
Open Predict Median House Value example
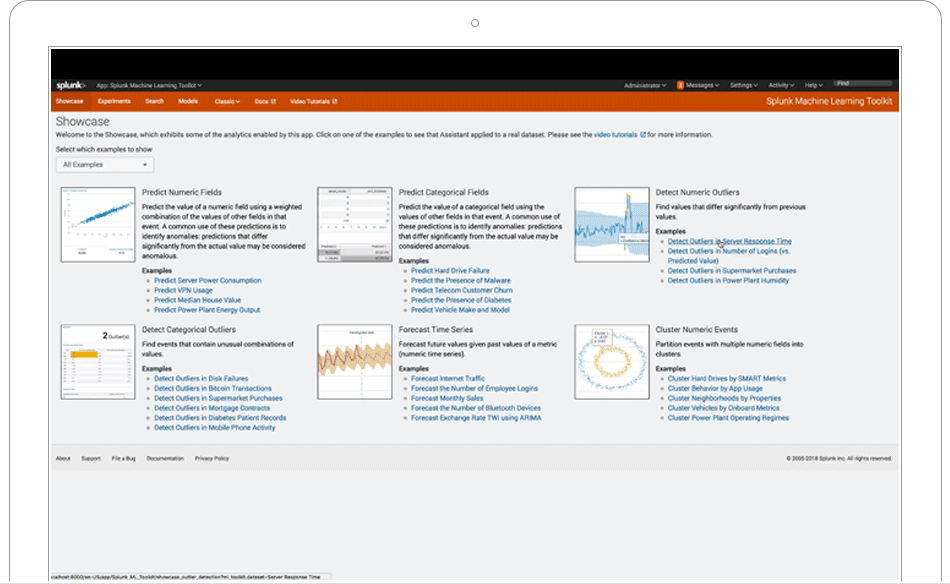[198, 300]
